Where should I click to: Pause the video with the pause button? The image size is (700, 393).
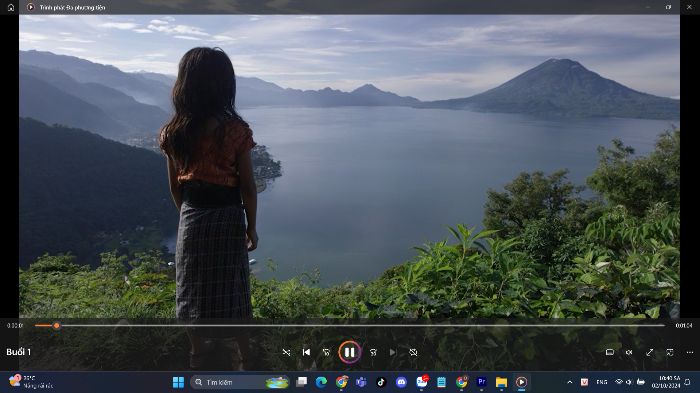[349, 352]
